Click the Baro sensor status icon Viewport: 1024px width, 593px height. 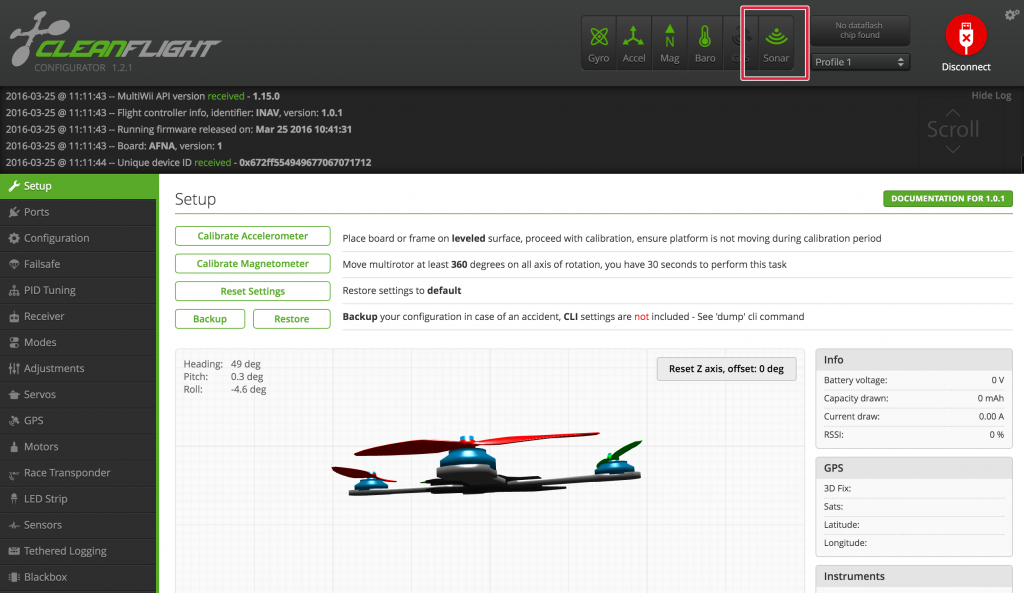point(704,40)
